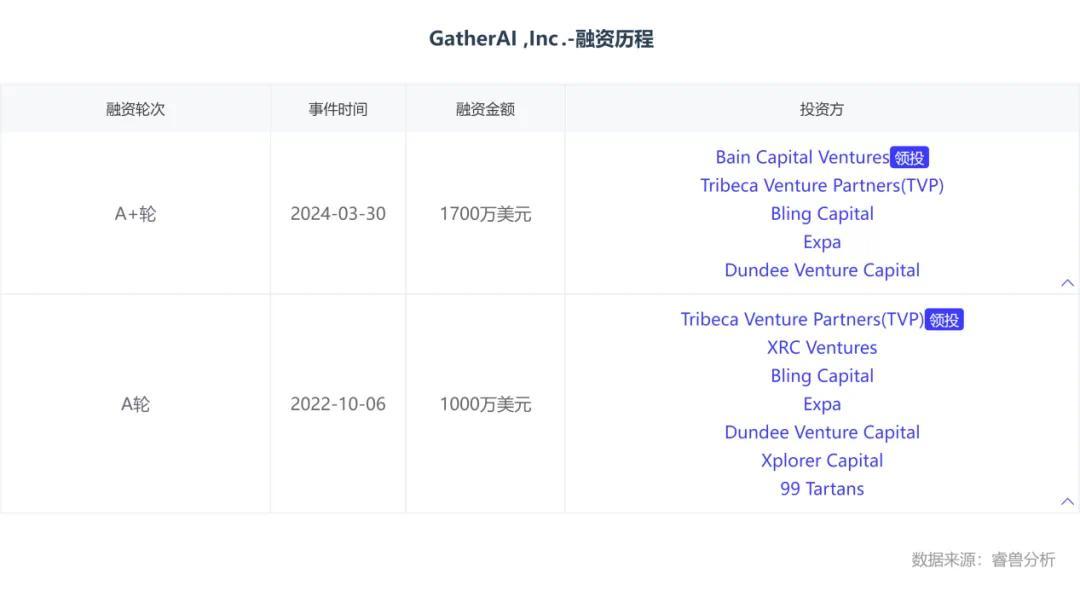The width and height of the screenshot is (1080, 603).
Task: Open 99 Tartans investor link
Action: (x=822, y=489)
